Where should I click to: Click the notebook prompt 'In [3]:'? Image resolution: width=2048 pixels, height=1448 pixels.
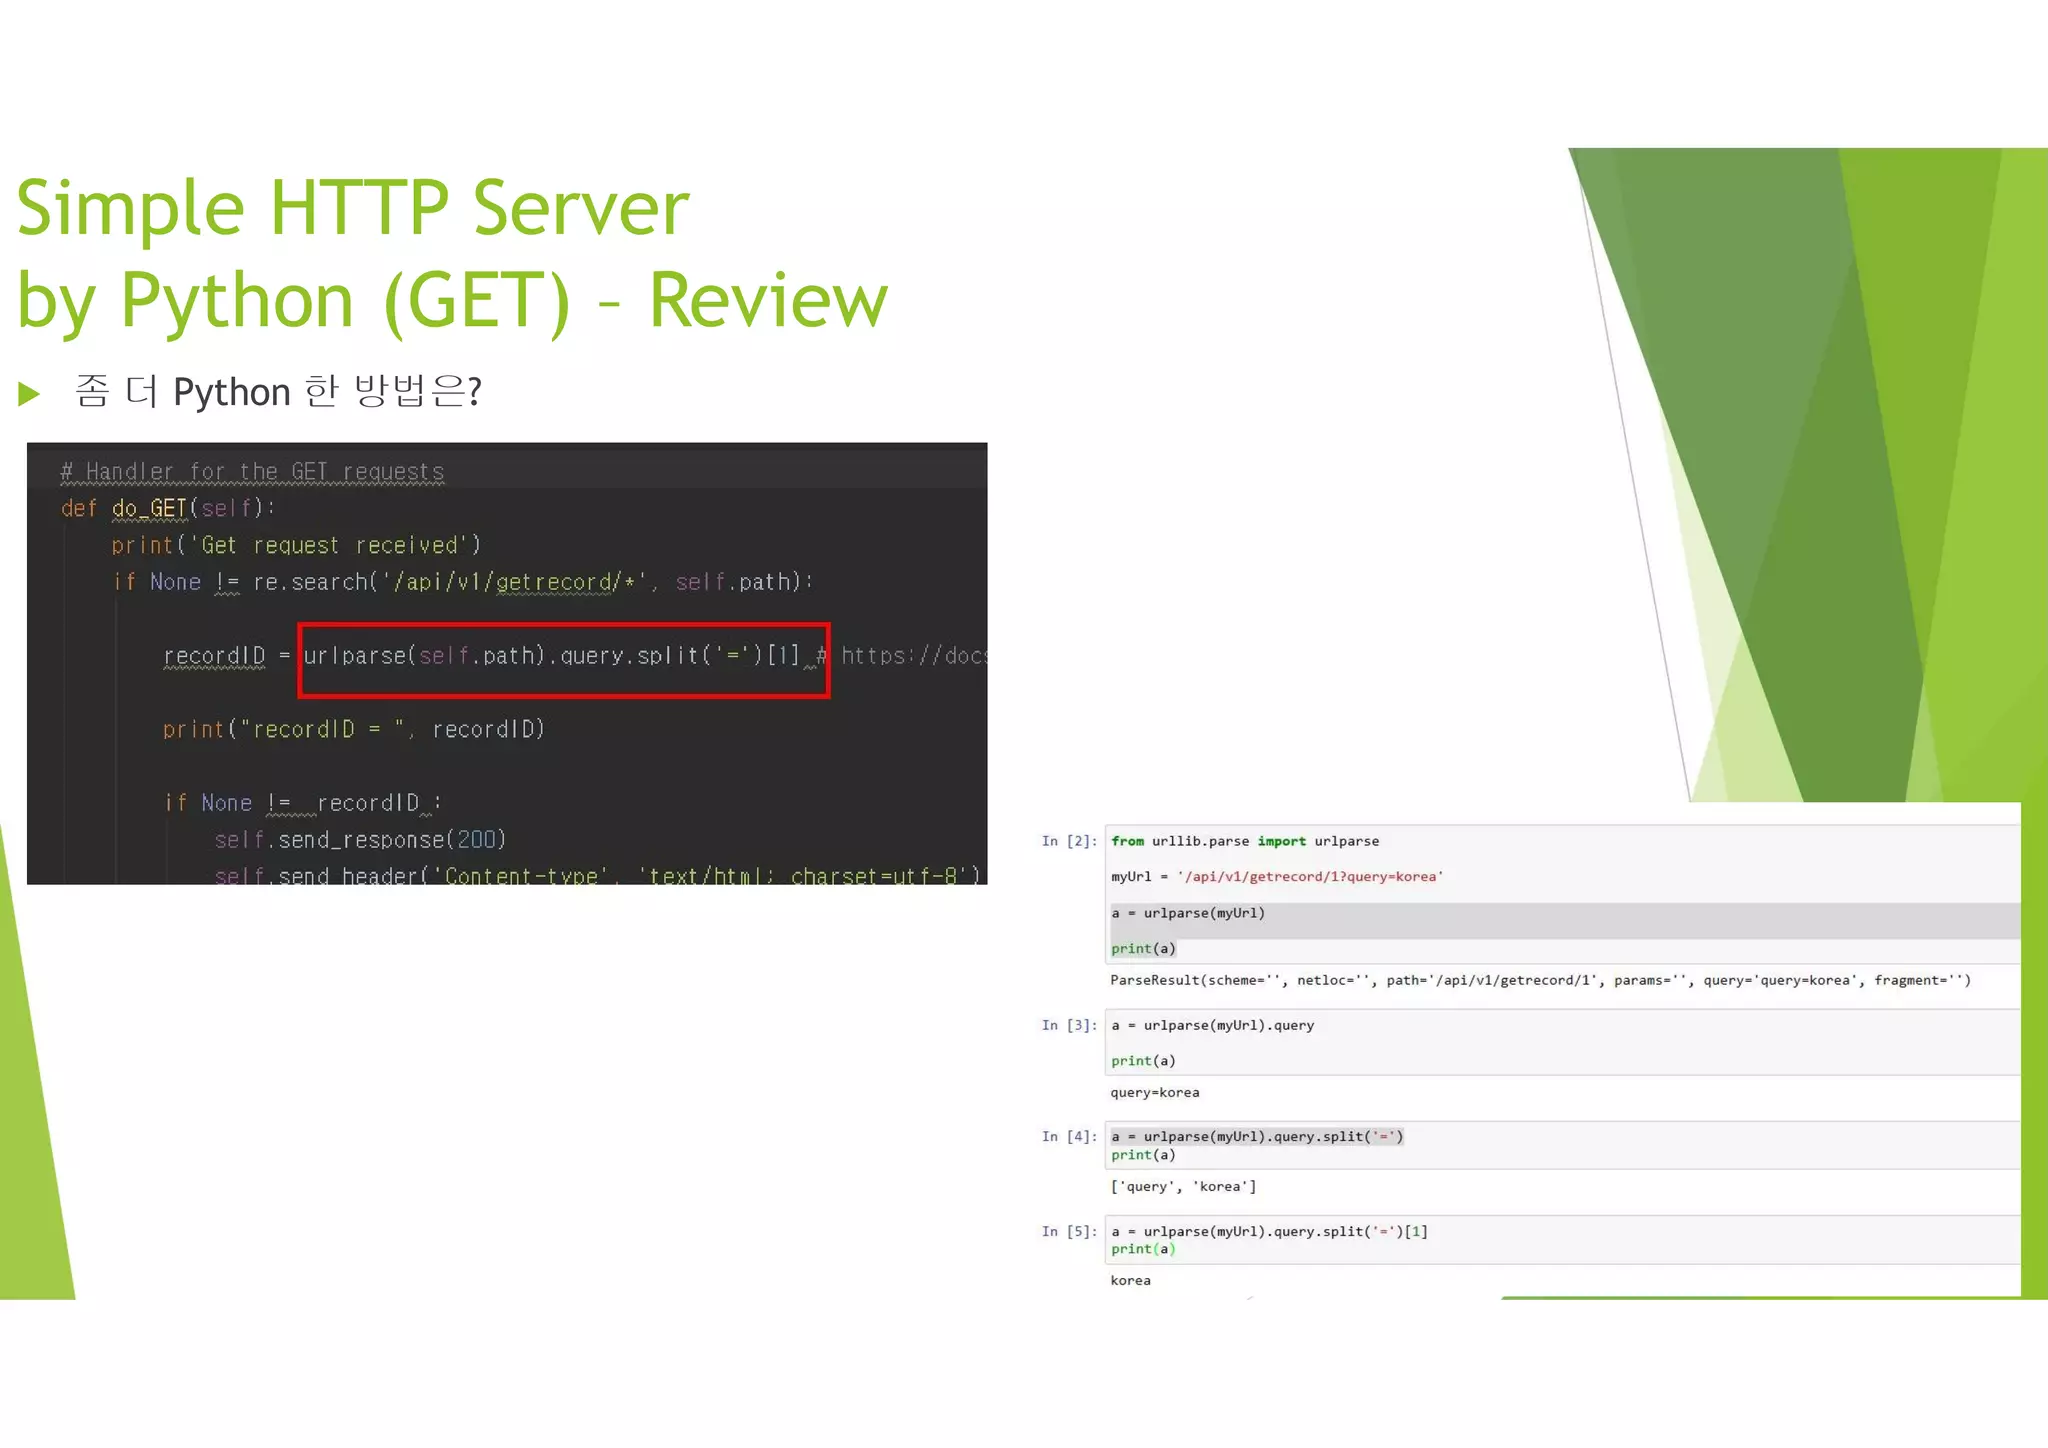click(x=1068, y=1025)
